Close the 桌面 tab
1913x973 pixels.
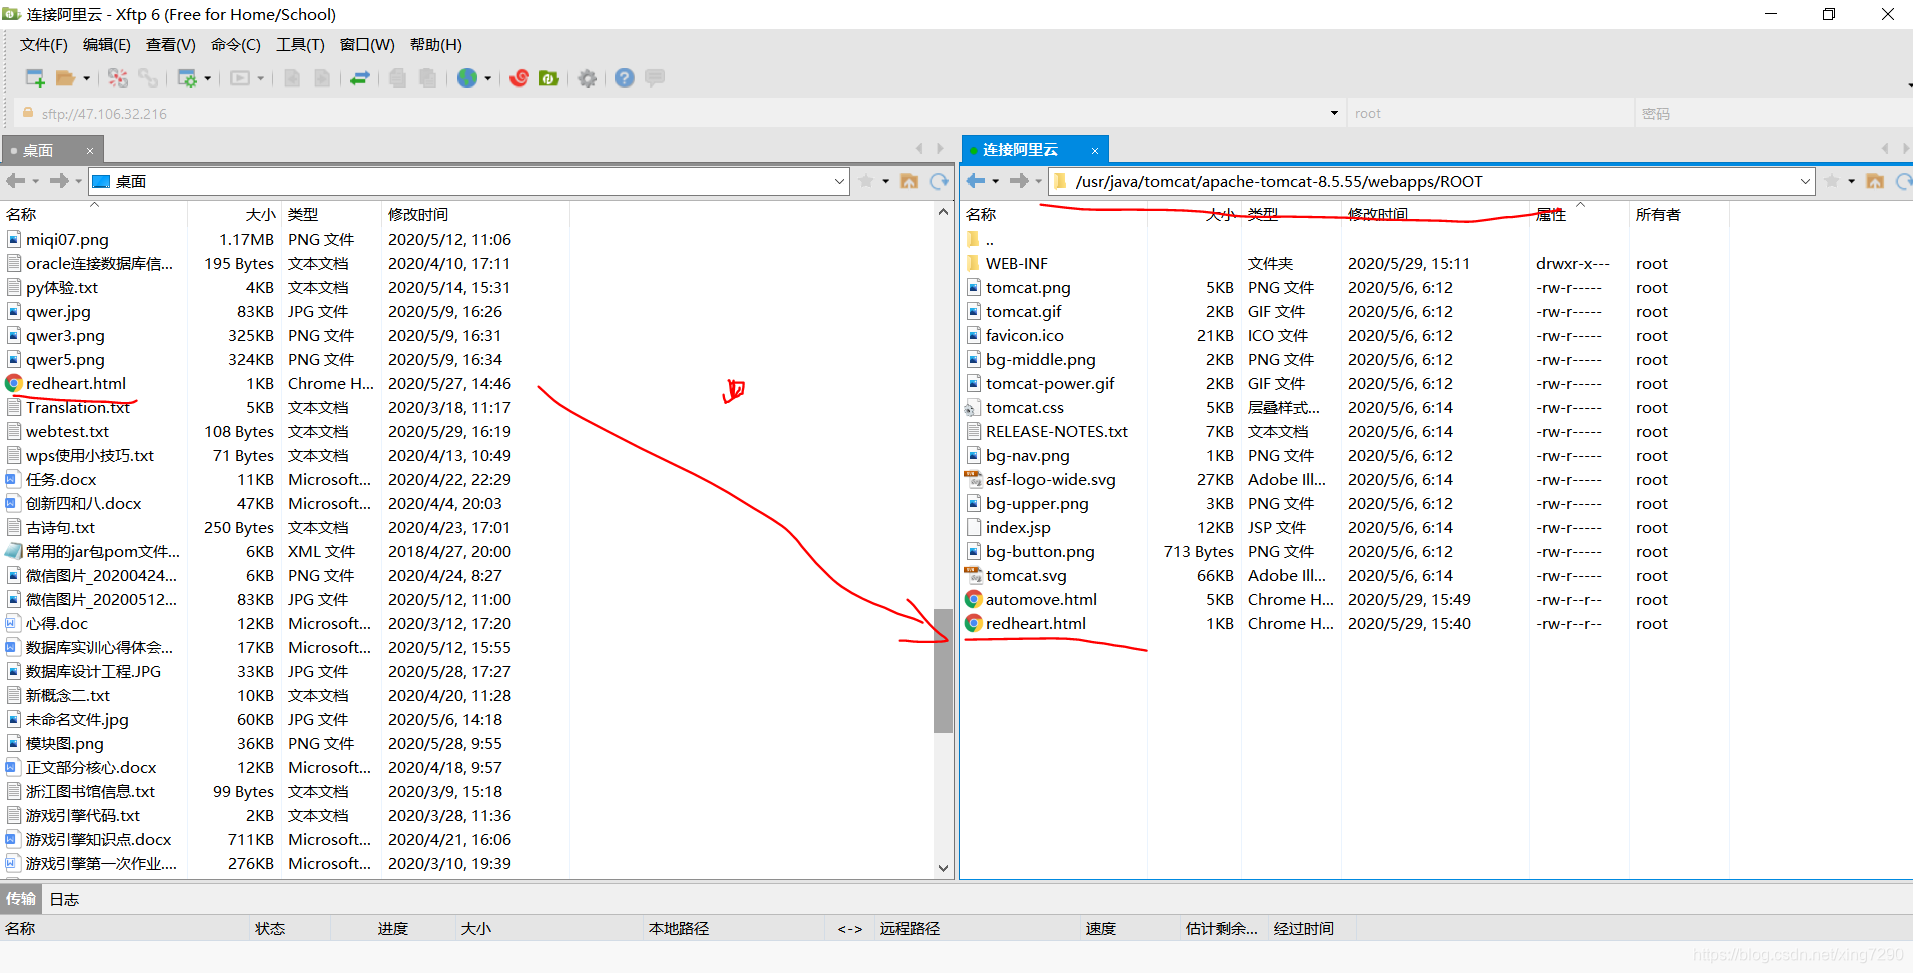point(89,151)
